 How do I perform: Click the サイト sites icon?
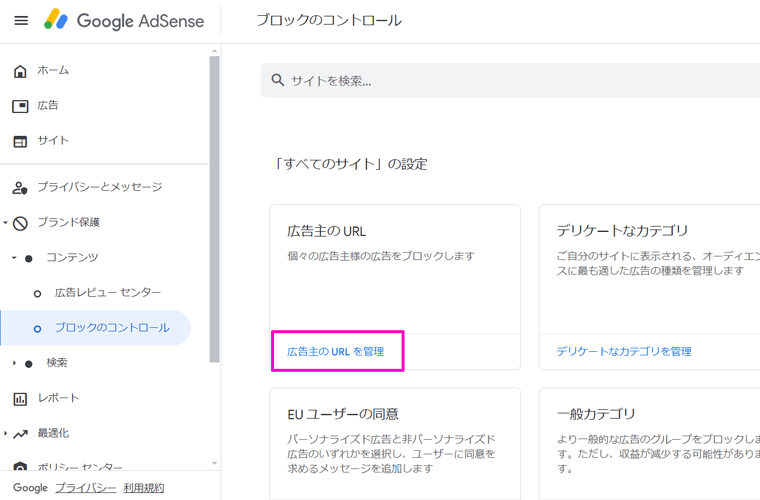tap(20, 141)
